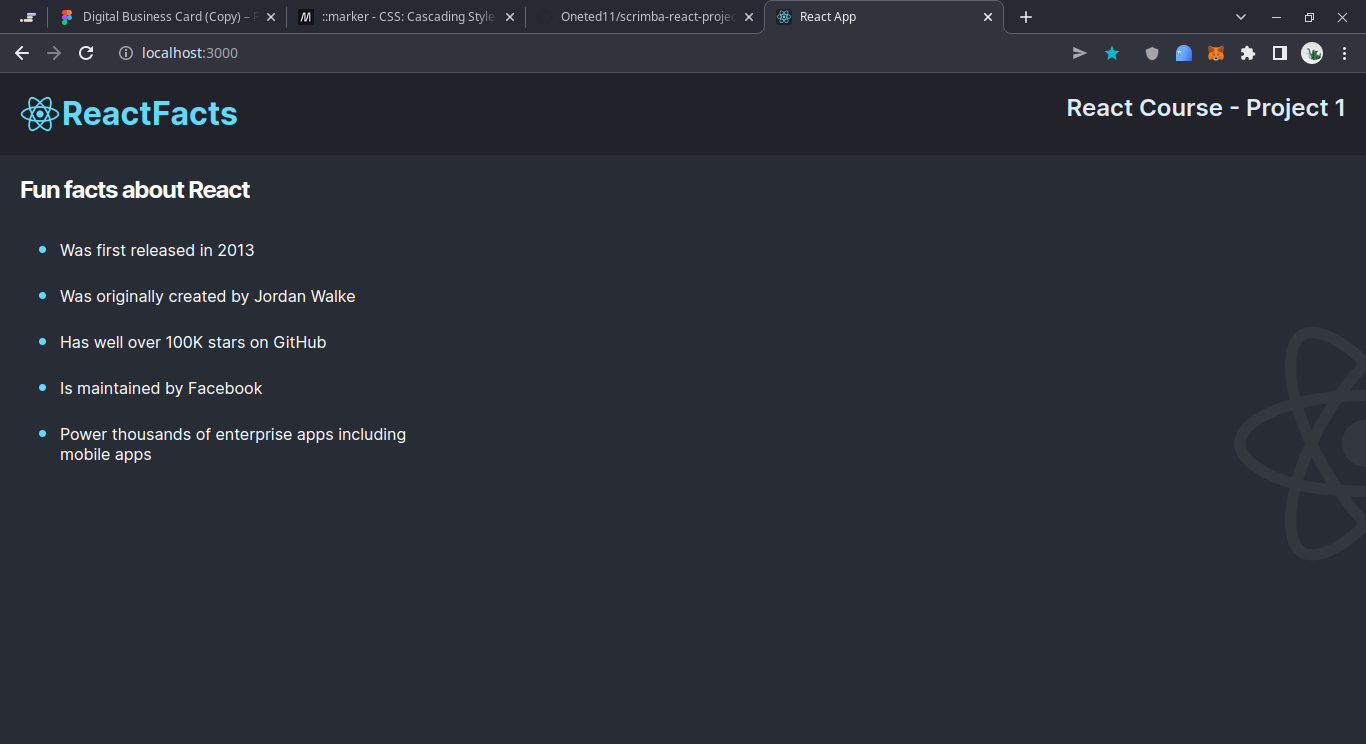The image size is (1366, 744).
Task: Switch to the ::marker CSS documentation tab
Action: click(400, 17)
